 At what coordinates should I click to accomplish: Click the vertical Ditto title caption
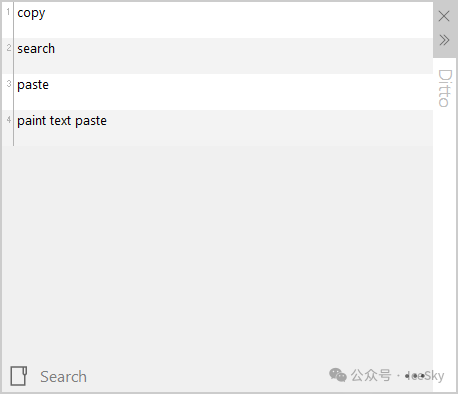[445, 88]
